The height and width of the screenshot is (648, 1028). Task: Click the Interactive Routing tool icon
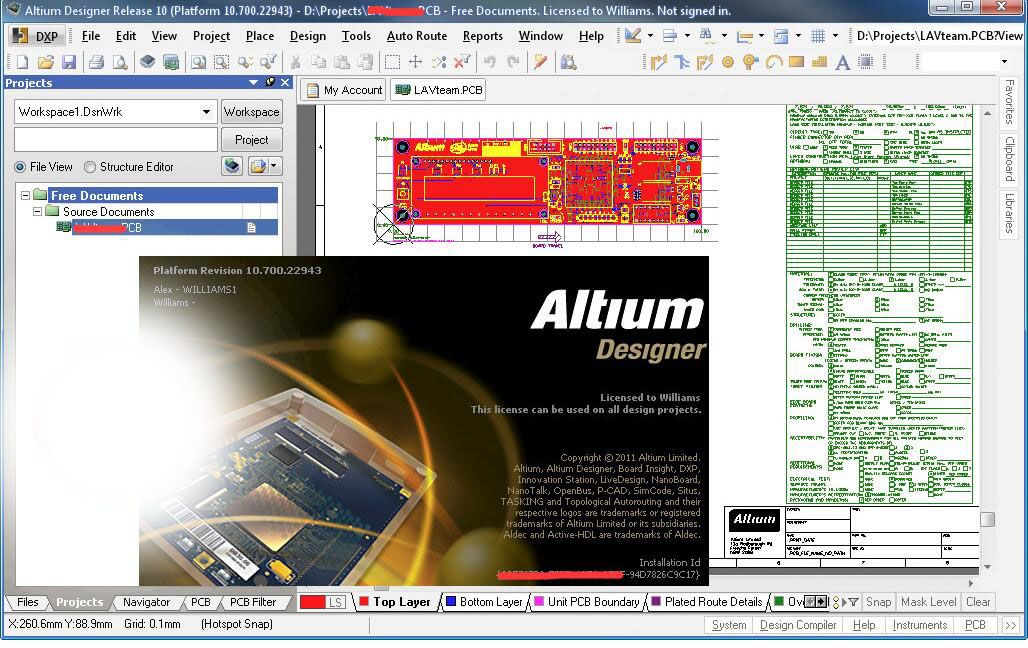pyautogui.click(x=659, y=62)
